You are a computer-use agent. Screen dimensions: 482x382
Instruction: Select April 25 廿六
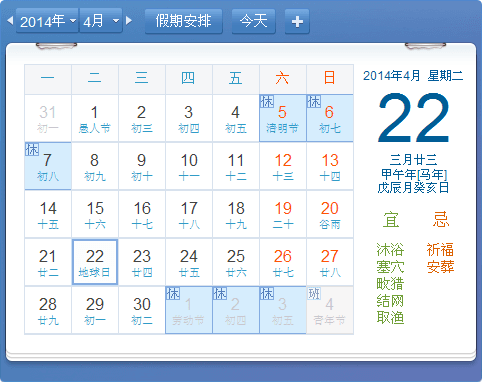(236, 262)
